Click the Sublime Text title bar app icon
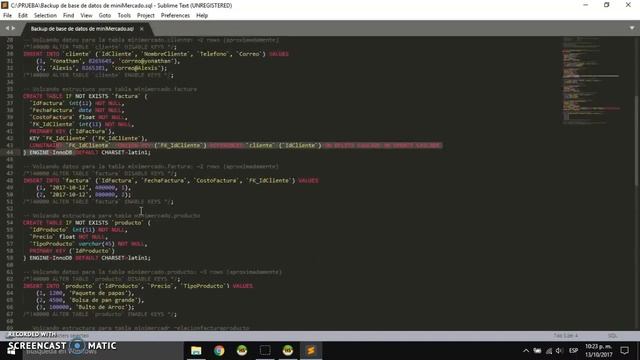The image size is (640, 360). pos(4,5)
